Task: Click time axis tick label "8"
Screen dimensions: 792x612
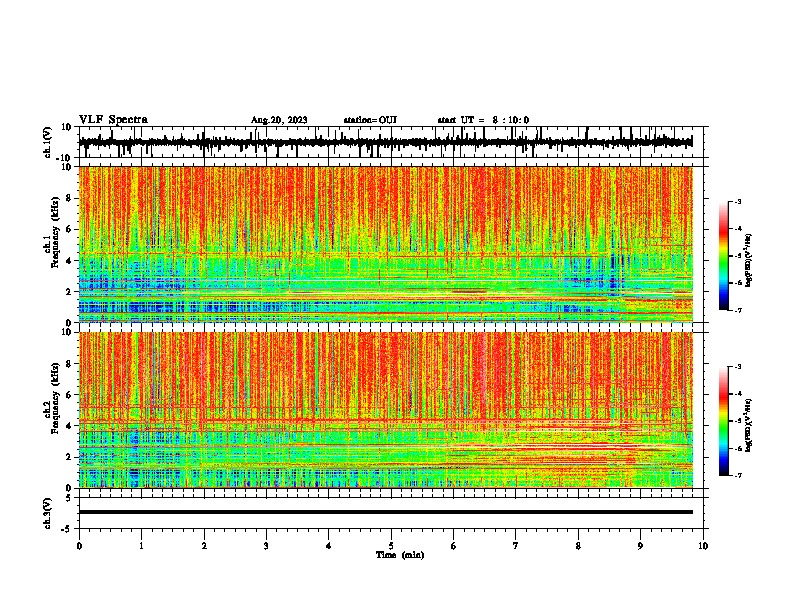Action: click(578, 546)
